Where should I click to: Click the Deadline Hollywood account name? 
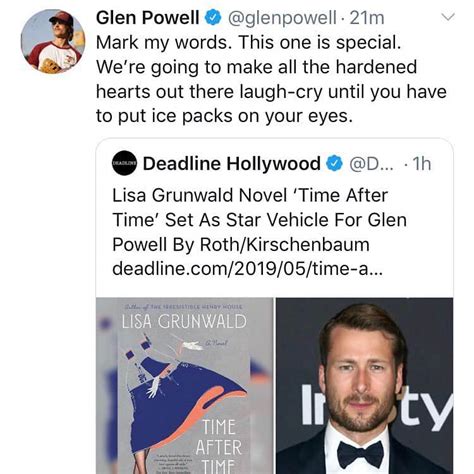pos(232,163)
